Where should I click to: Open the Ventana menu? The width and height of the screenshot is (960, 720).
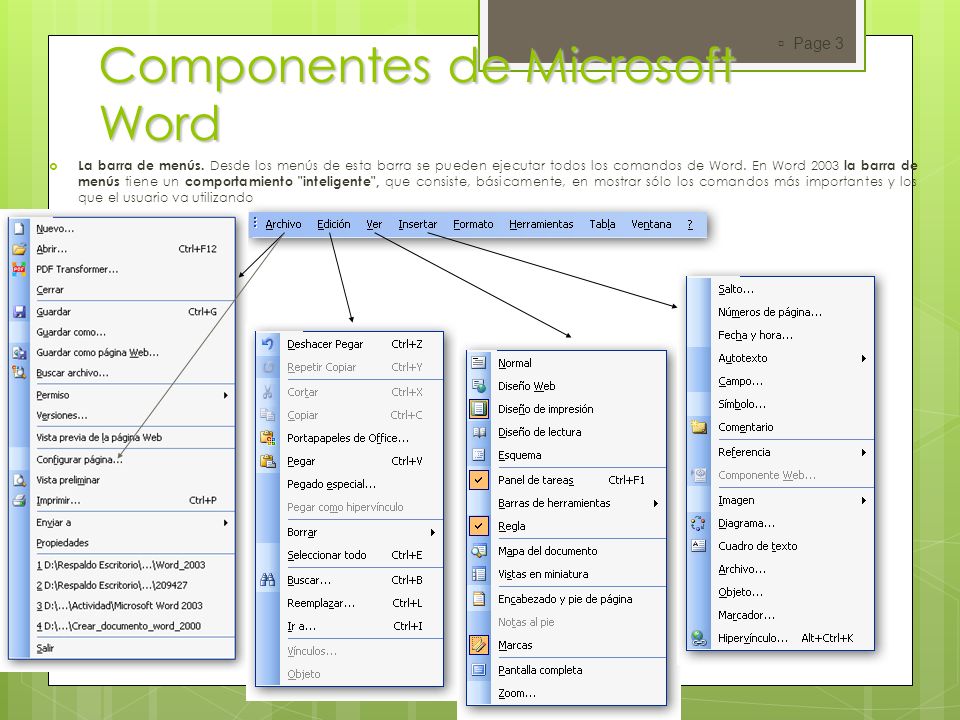point(651,224)
